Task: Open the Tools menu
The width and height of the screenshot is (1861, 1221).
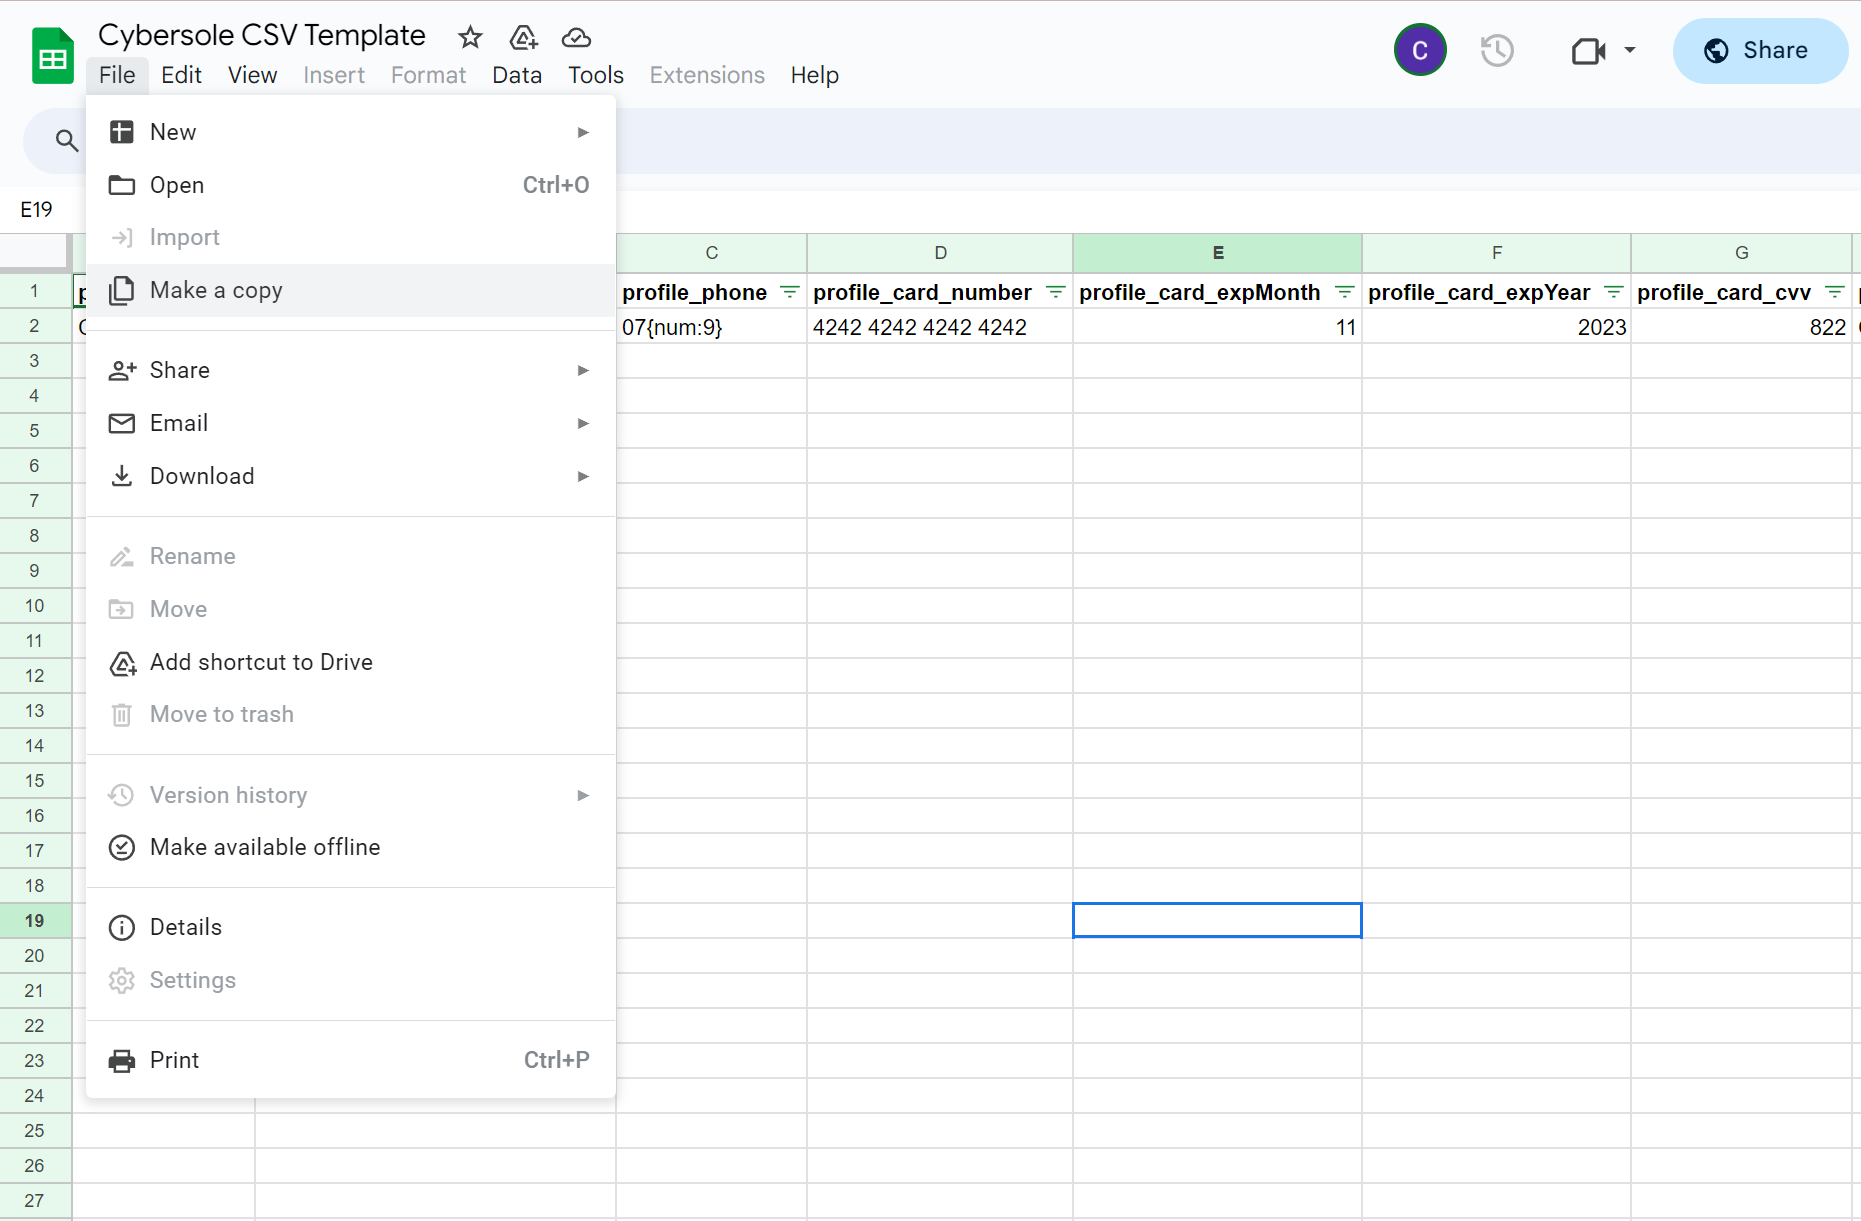Action: coord(596,75)
